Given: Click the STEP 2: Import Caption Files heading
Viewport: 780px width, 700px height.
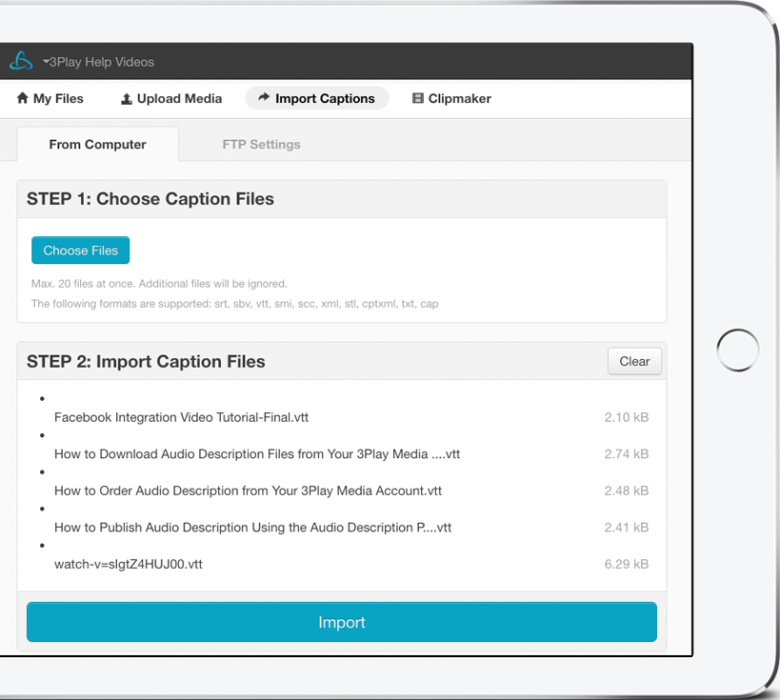Looking at the screenshot, I should tap(146, 362).
